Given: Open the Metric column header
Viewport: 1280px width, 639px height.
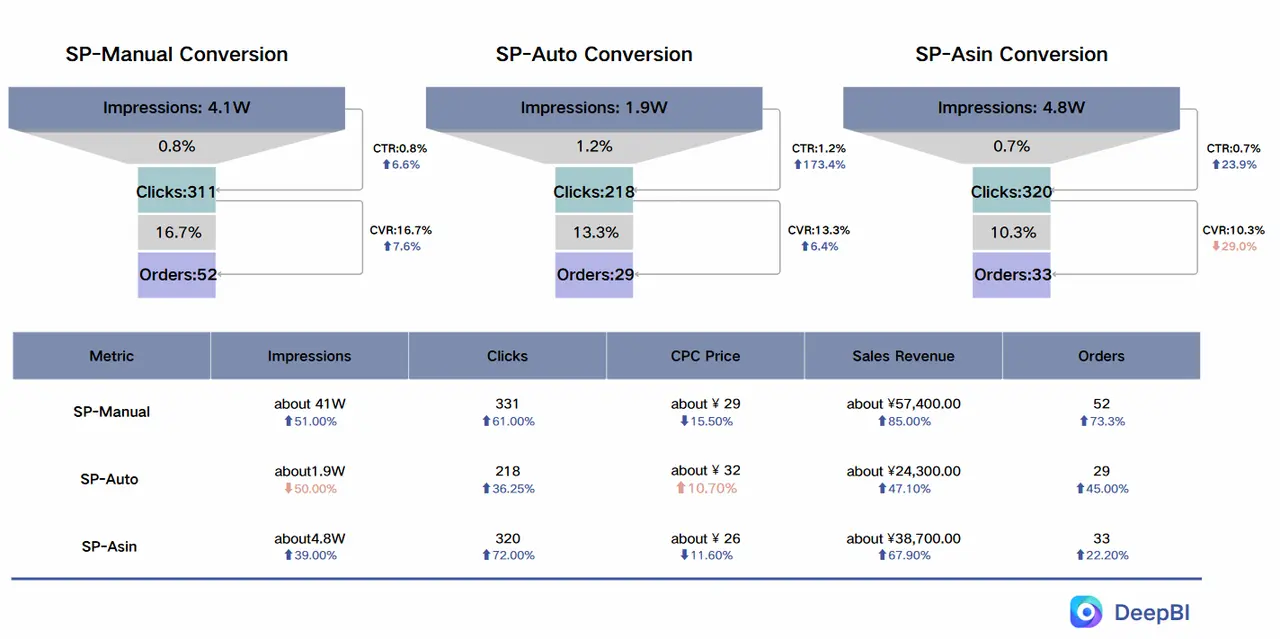Looking at the screenshot, I should pos(111,356).
